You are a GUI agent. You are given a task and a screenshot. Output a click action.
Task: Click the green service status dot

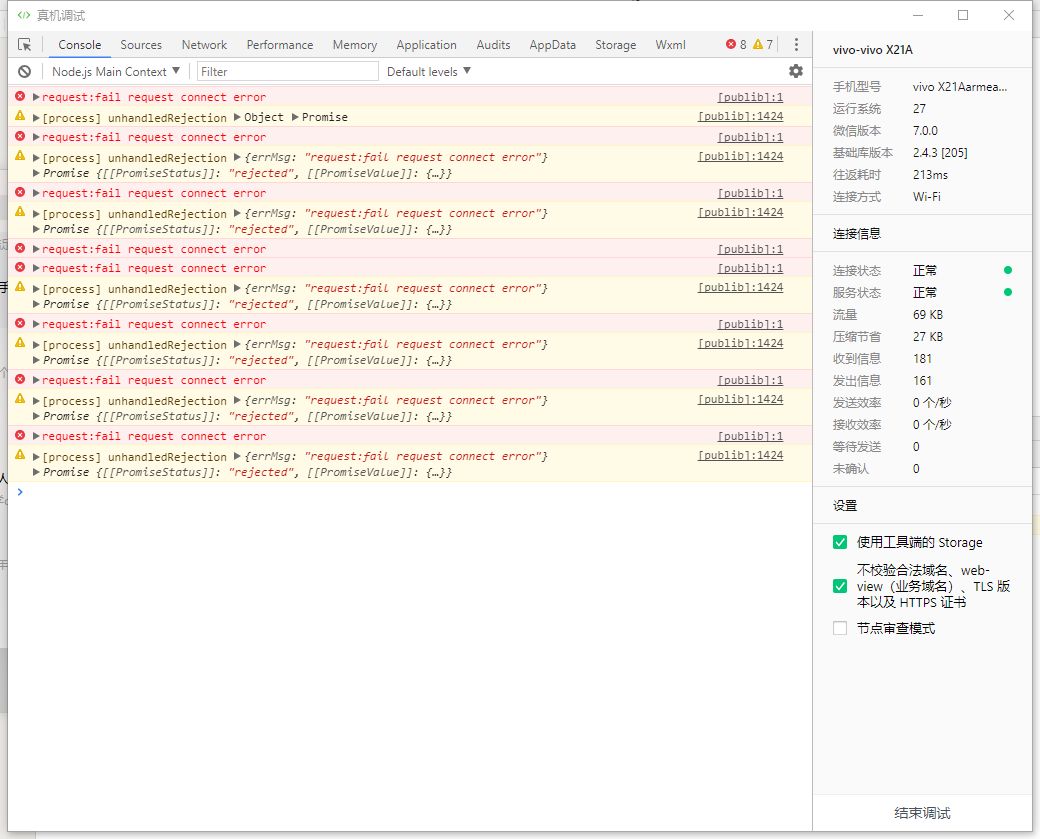click(x=1008, y=292)
